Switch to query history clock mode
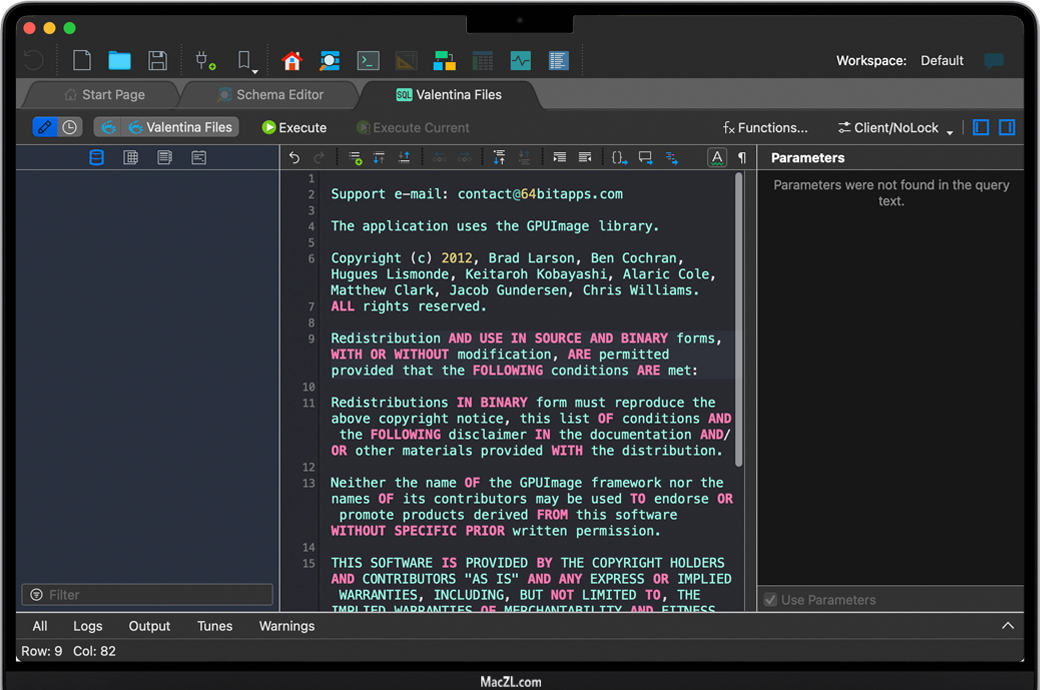 (x=70, y=128)
